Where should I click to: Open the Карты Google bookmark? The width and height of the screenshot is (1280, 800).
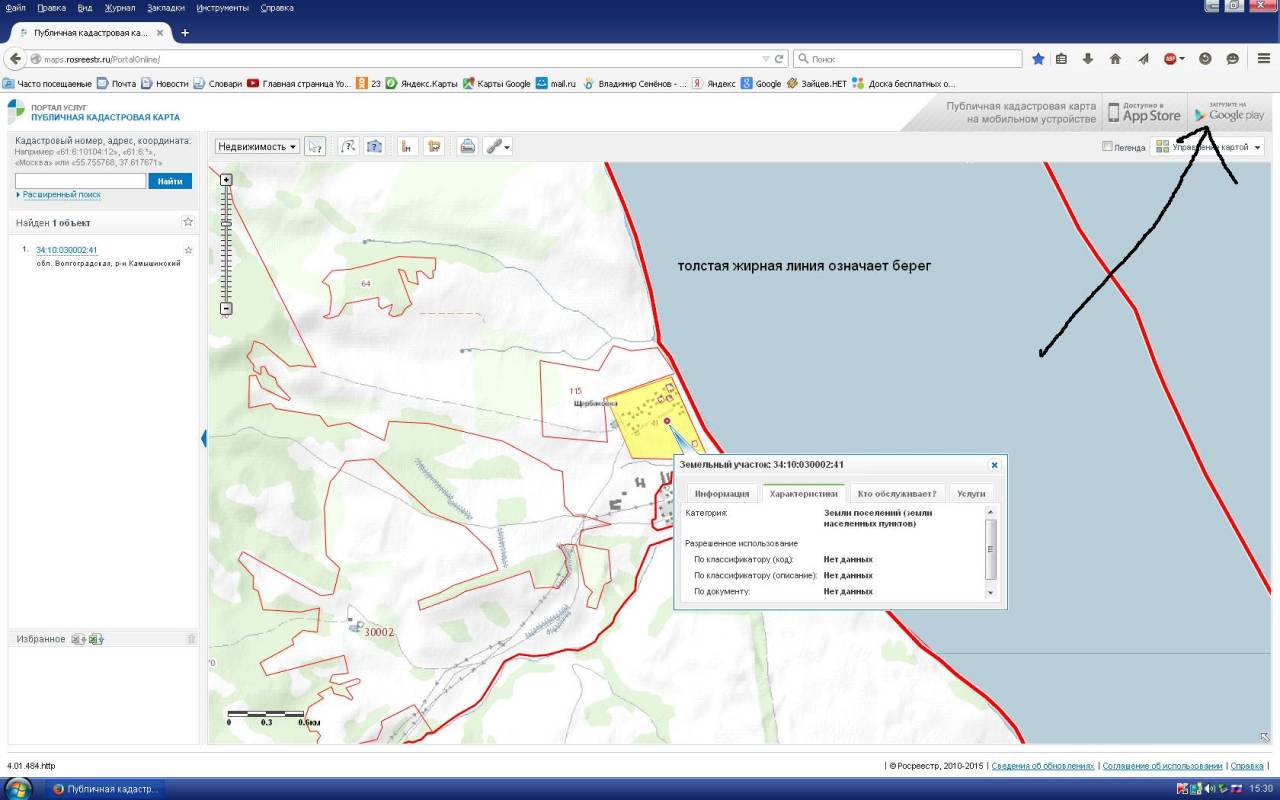pyautogui.click(x=496, y=84)
